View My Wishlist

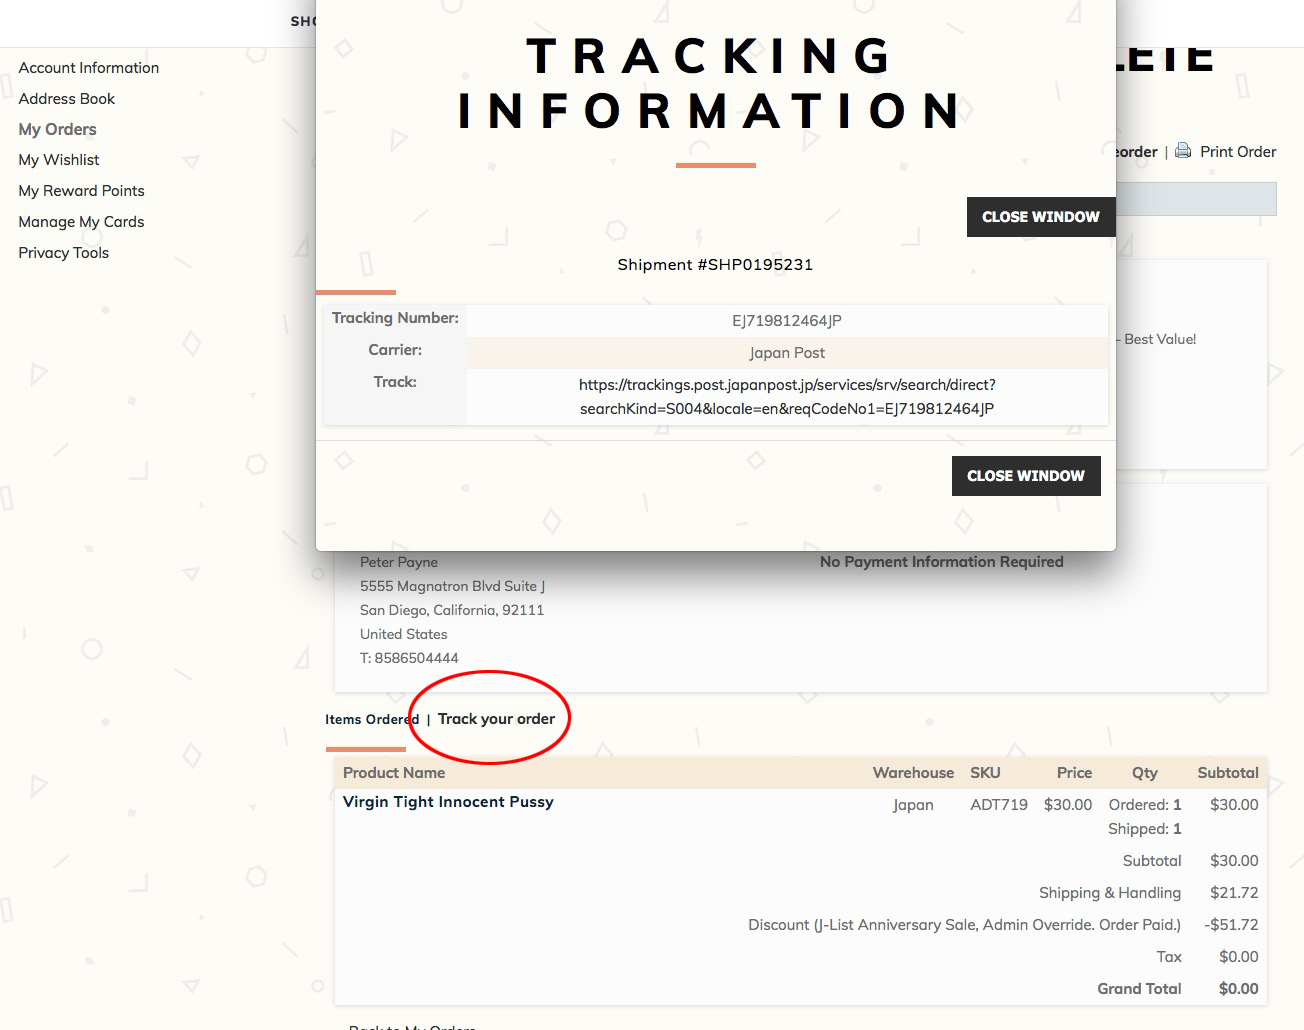tap(58, 159)
